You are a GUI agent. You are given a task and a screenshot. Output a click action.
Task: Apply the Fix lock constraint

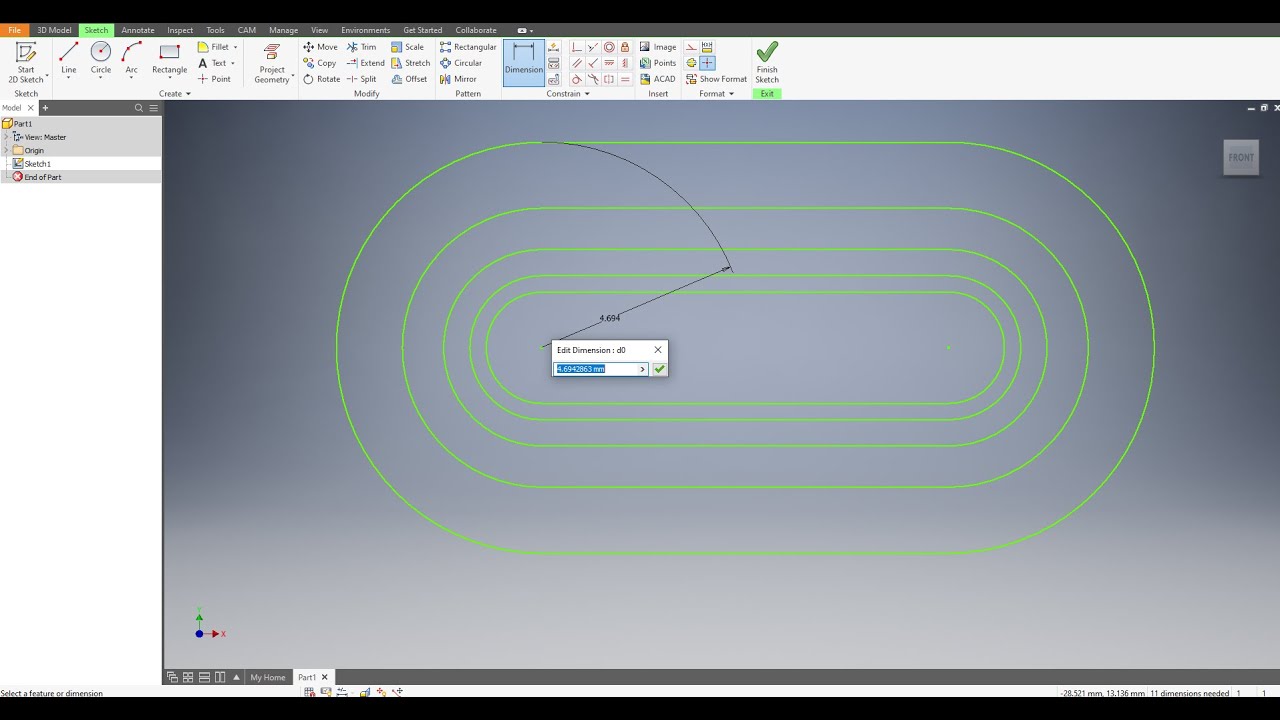click(625, 47)
